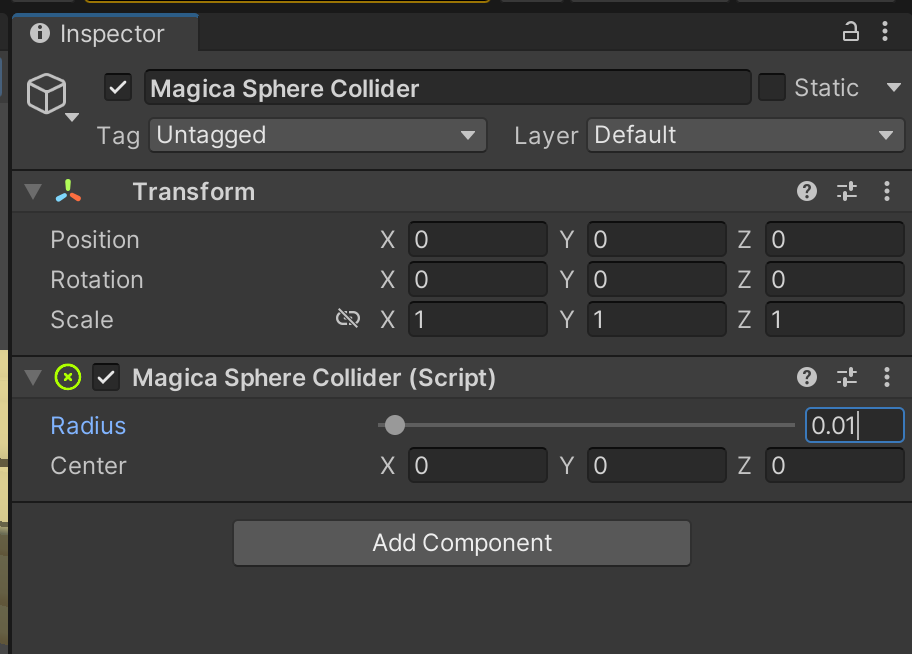Toggle the GameObject active checkbox
Viewport: 912px width, 654px height.
click(118, 88)
